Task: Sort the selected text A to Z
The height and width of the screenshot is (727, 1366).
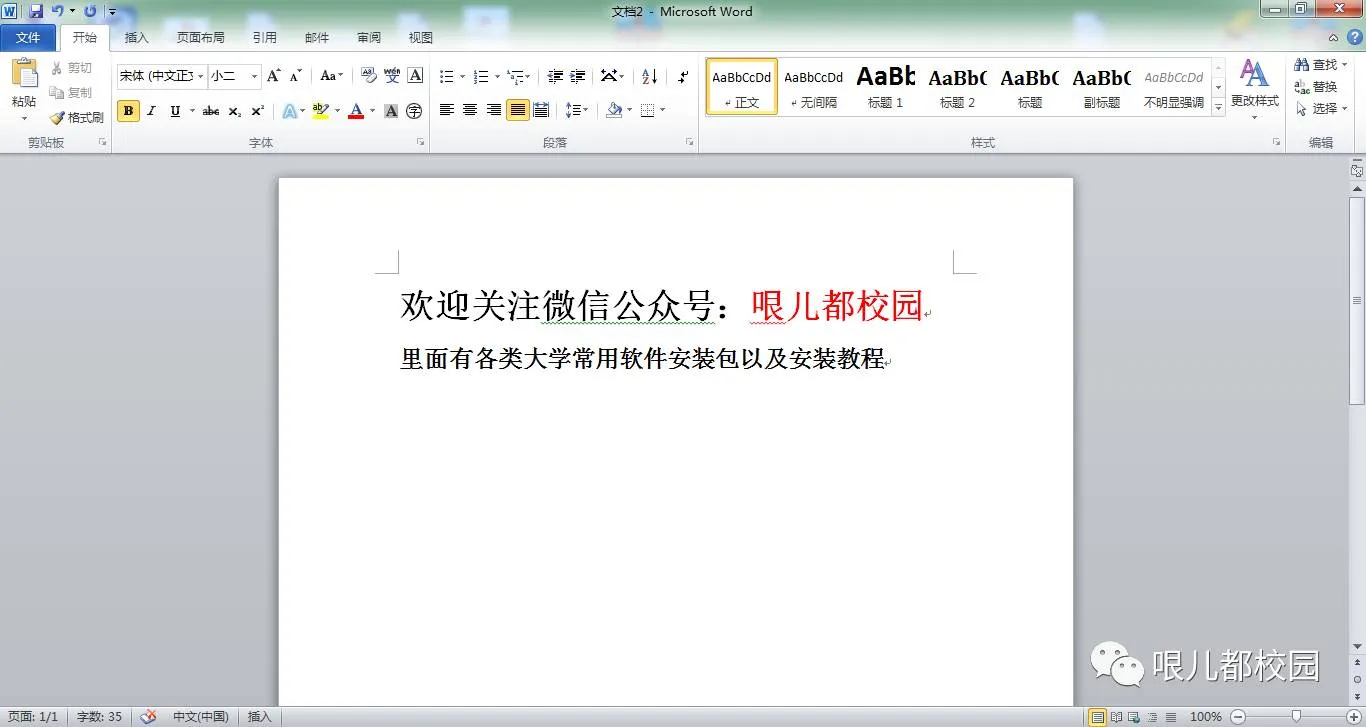Action: (649, 76)
